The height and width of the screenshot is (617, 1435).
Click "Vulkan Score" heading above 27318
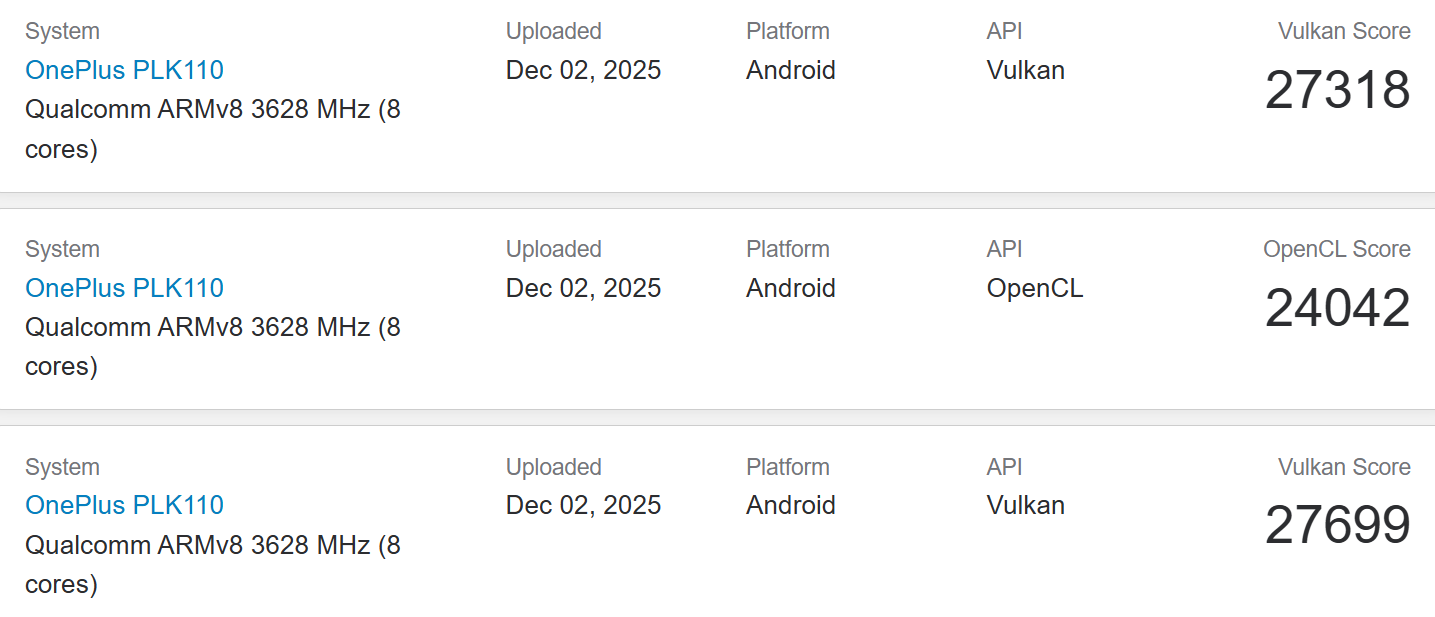coord(1343,31)
